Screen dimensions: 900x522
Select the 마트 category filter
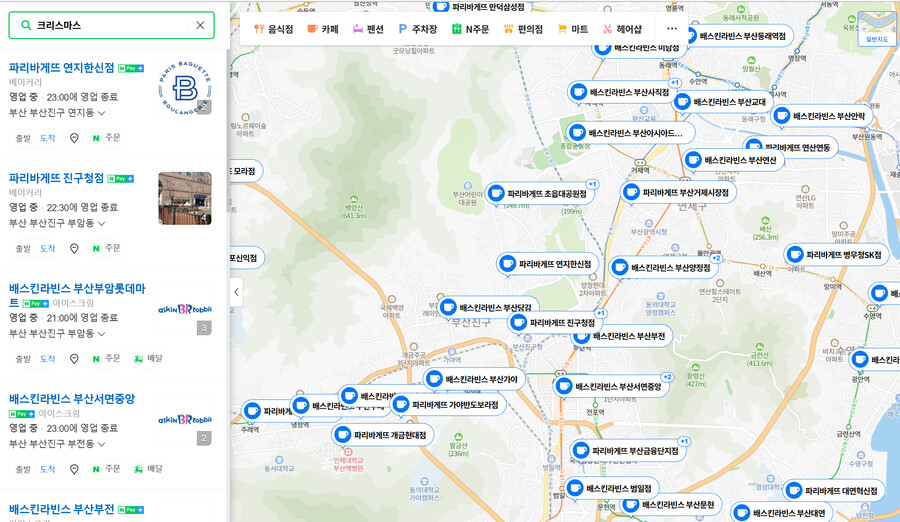coord(573,29)
